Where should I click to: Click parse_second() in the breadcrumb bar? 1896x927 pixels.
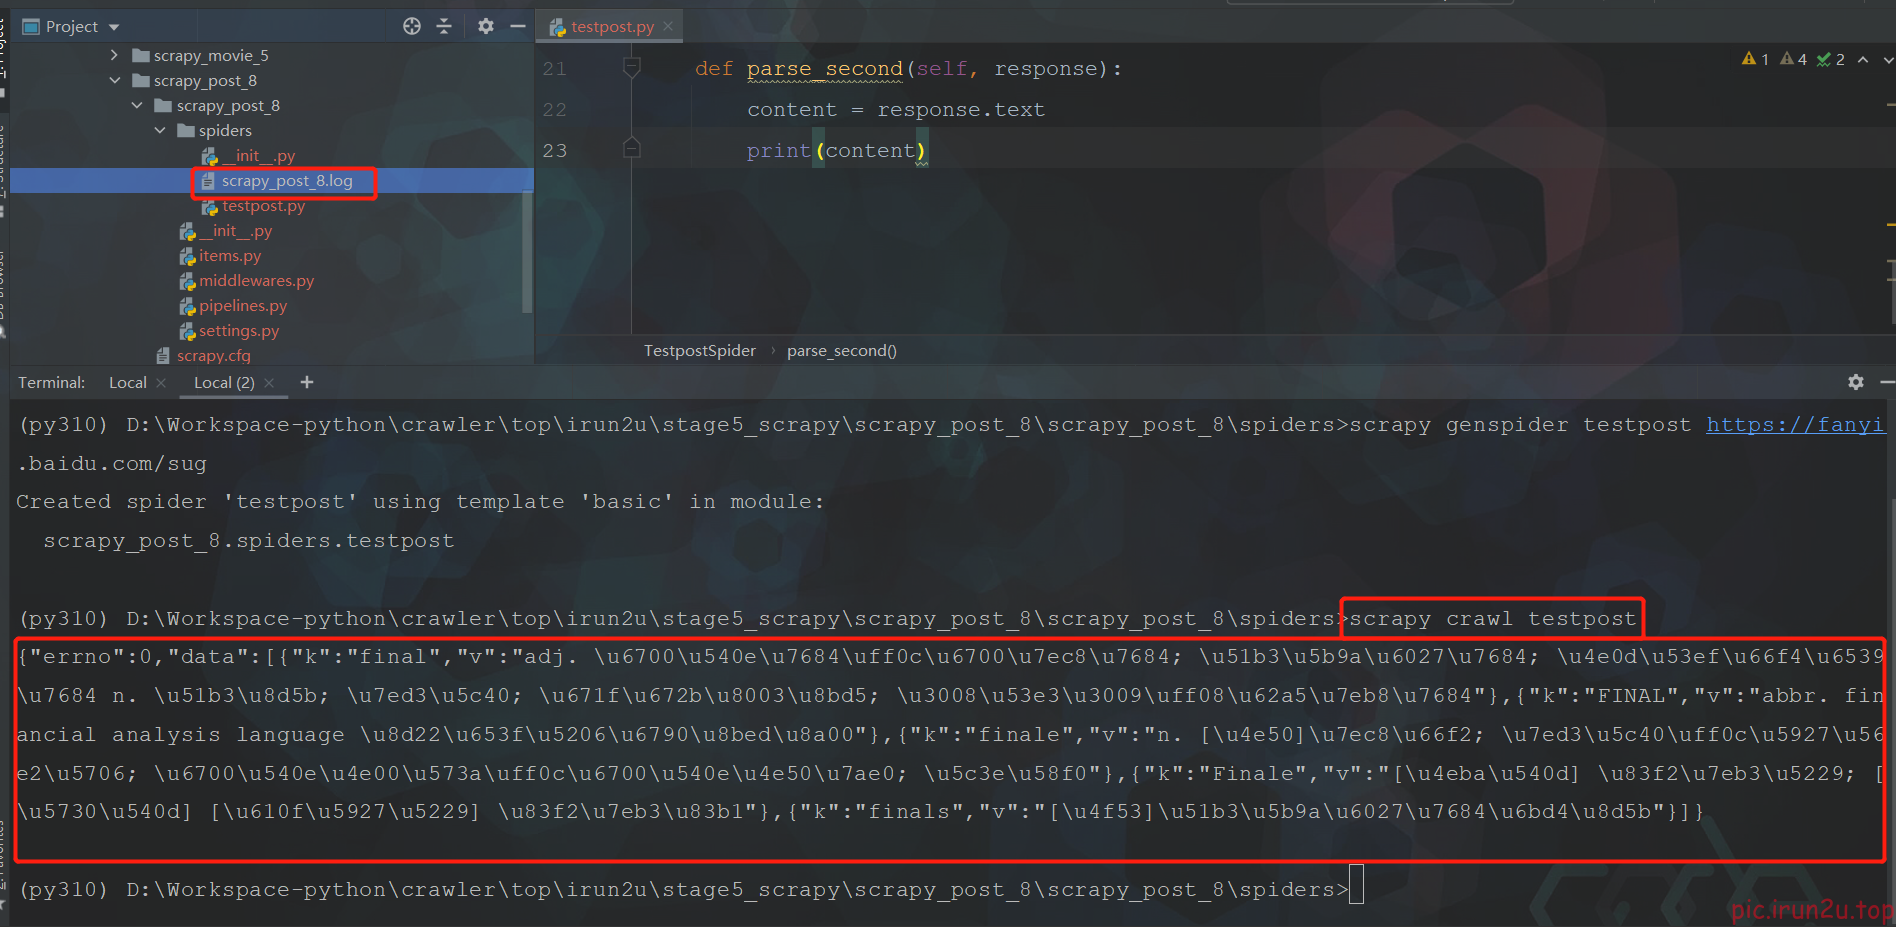pyautogui.click(x=841, y=350)
